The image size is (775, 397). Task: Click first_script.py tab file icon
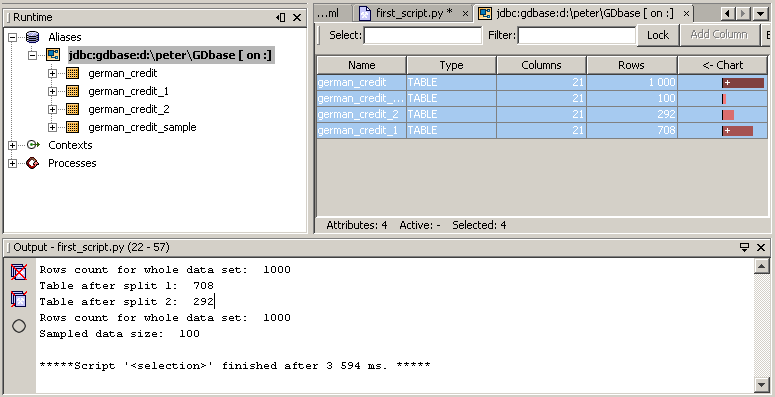tap(365, 13)
